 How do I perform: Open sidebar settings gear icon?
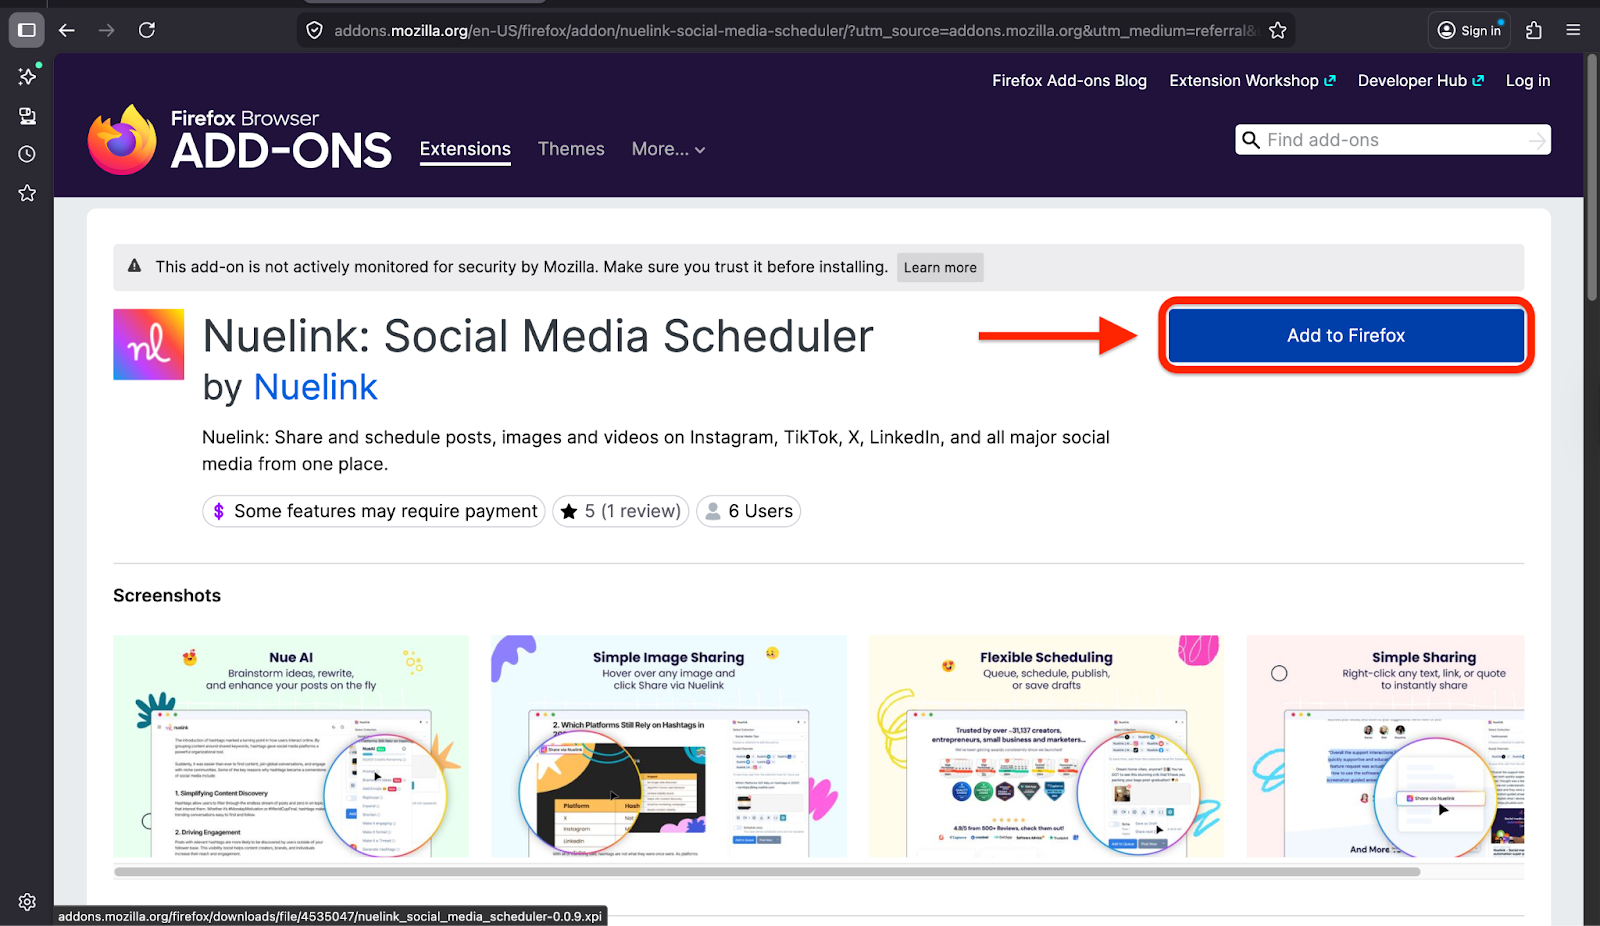[27, 902]
